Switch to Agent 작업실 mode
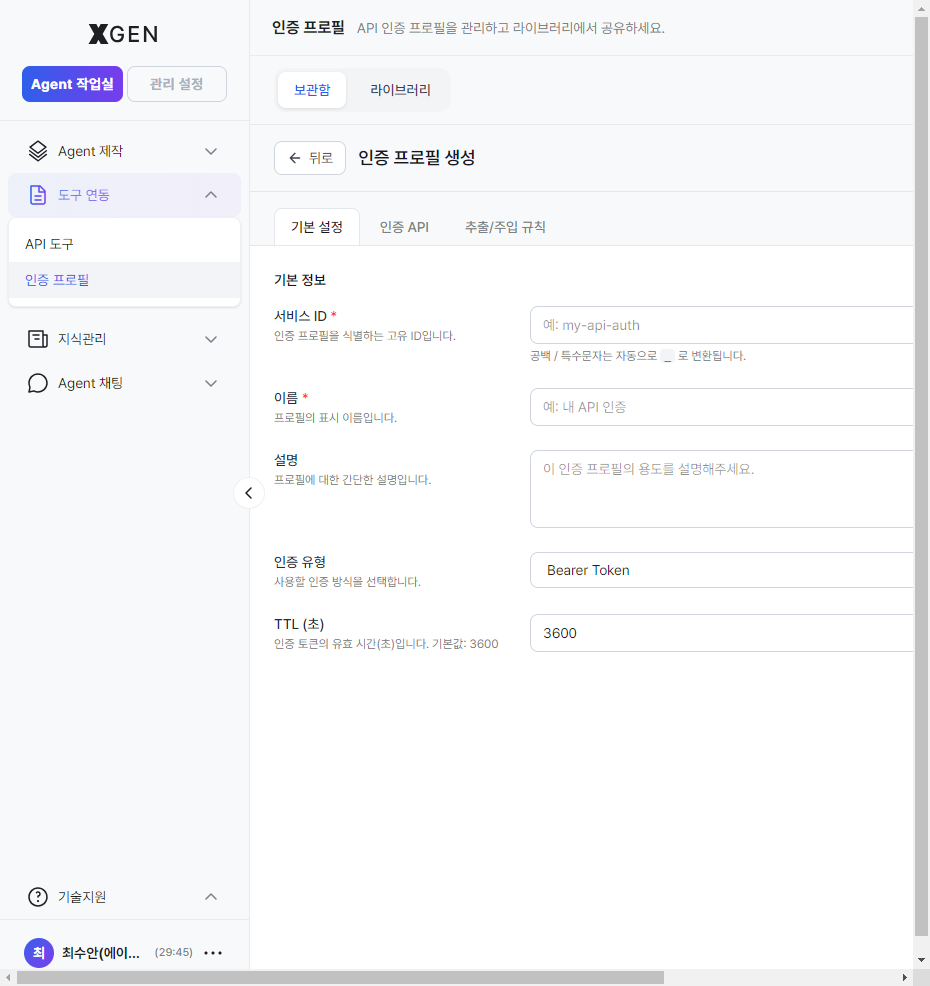The image size is (930, 986). click(x=72, y=84)
